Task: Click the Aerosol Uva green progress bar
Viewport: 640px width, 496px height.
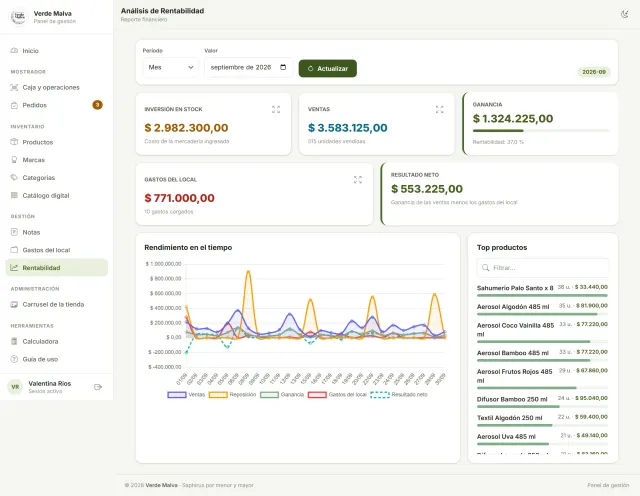Action: tap(513, 444)
